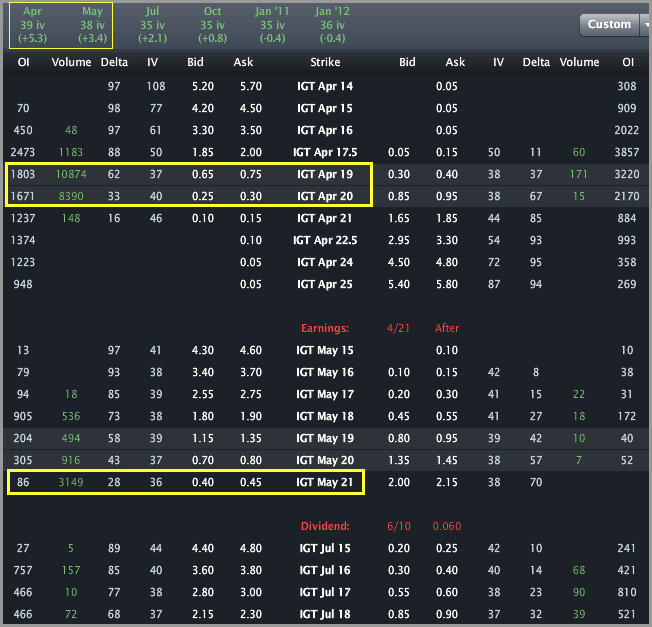Click the Apr 19 put volume 171
Viewport: 652px width, 627px height.
point(579,174)
